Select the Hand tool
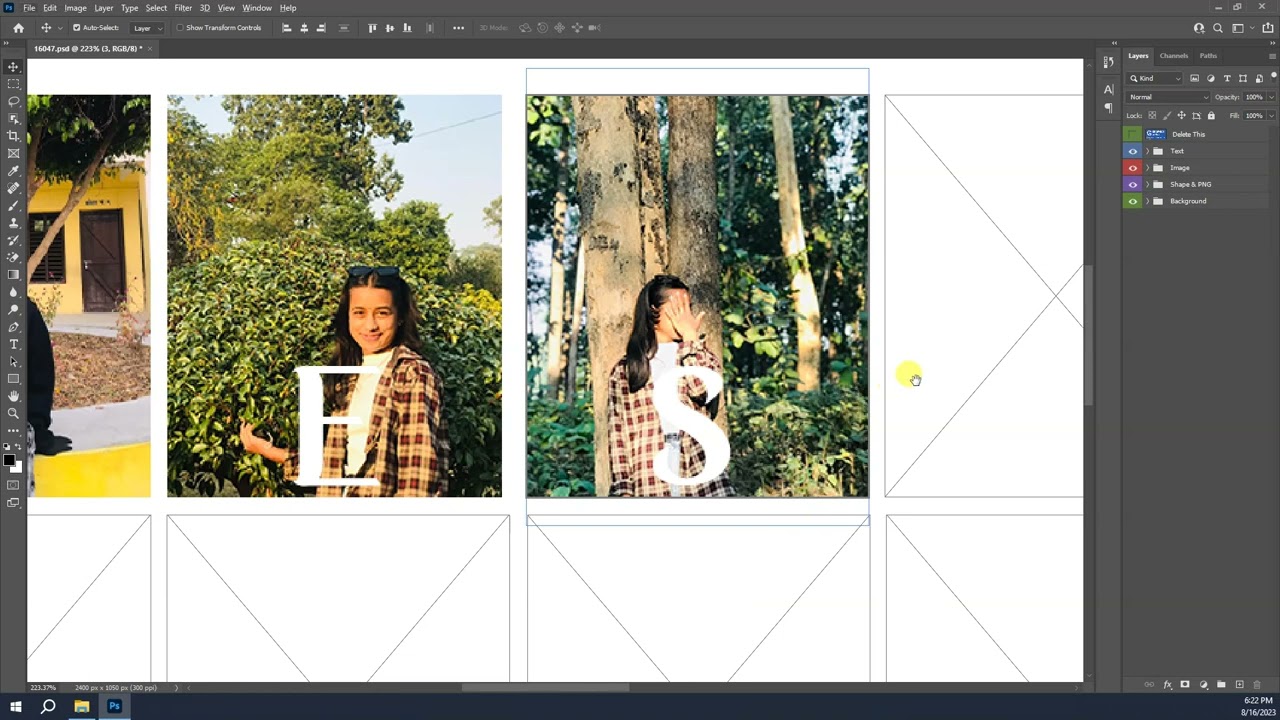This screenshot has width=1280, height=720. [x=13, y=396]
